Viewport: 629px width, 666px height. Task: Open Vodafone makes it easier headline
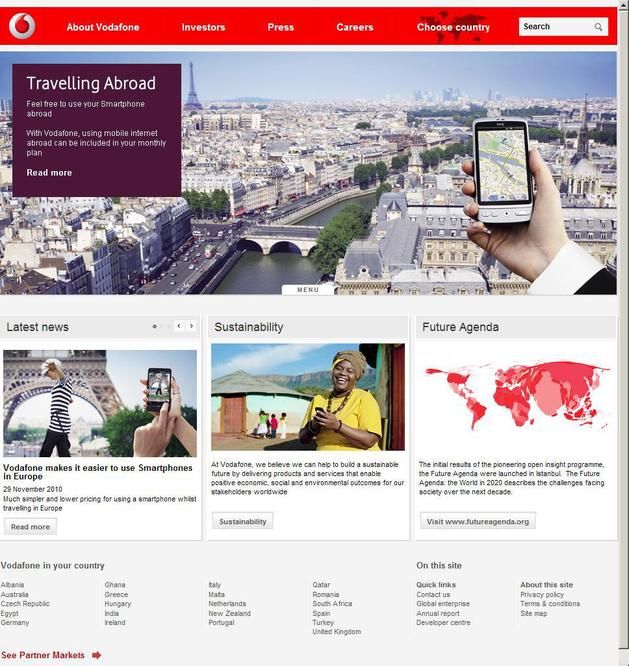(98, 472)
